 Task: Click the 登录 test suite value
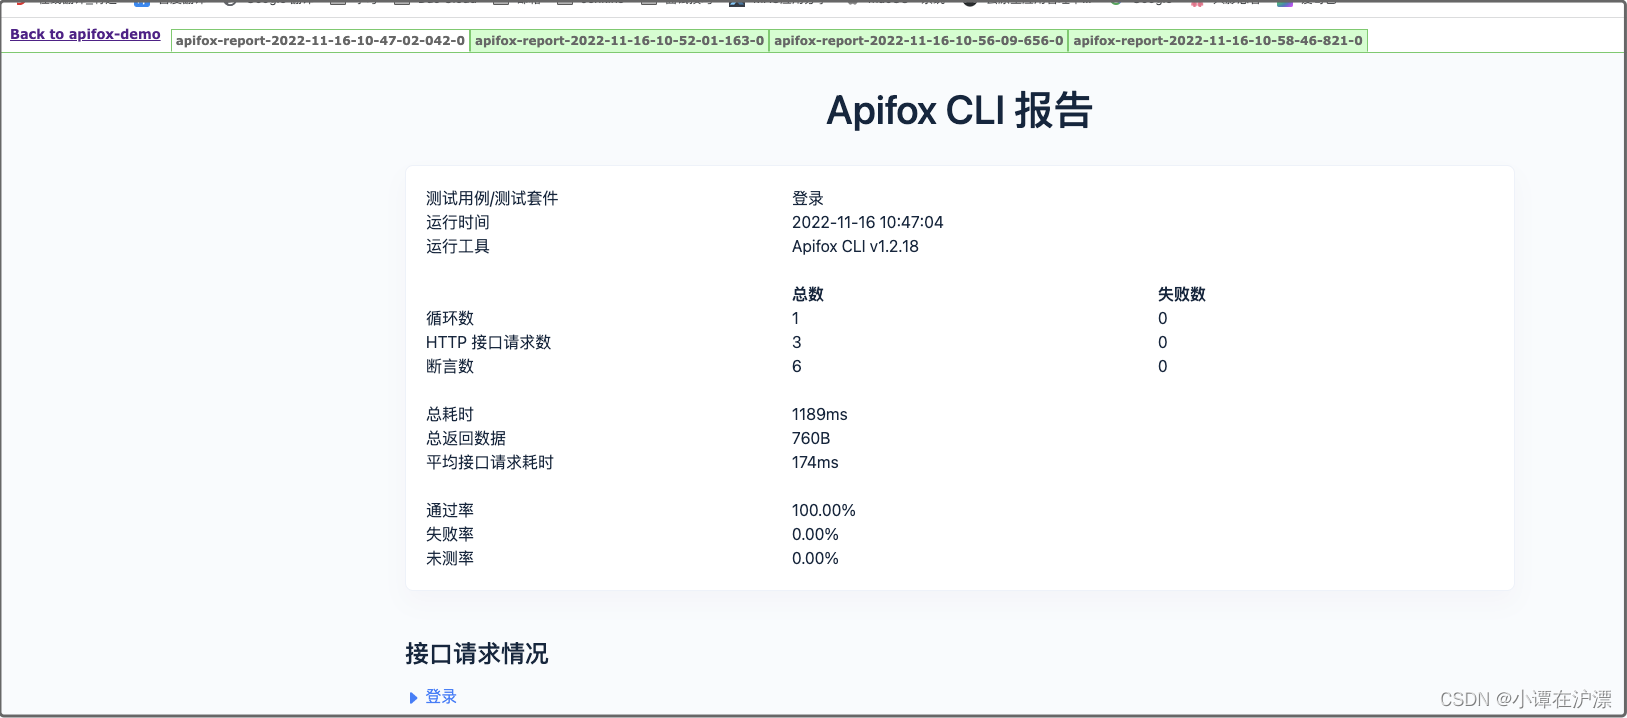(x=808, y=198)
